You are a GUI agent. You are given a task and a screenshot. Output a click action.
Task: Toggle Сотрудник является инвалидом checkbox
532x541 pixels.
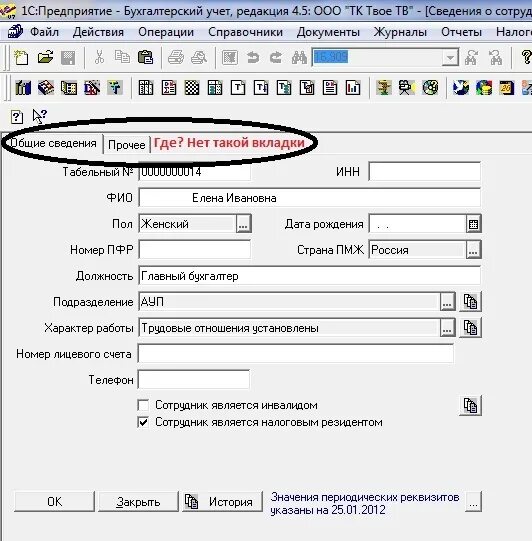tap(143, 405)
